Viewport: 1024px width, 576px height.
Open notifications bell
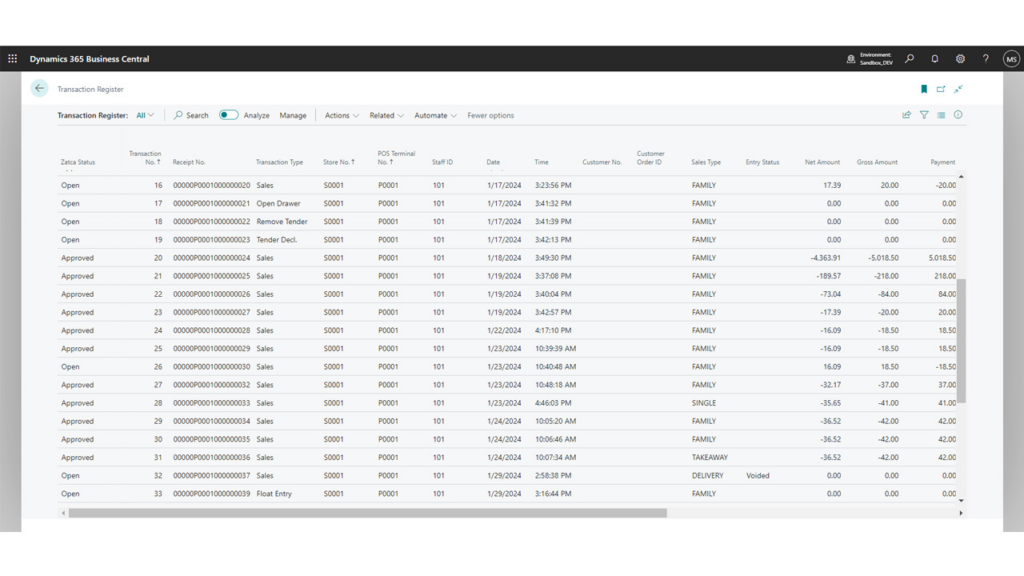coord(935,59)
